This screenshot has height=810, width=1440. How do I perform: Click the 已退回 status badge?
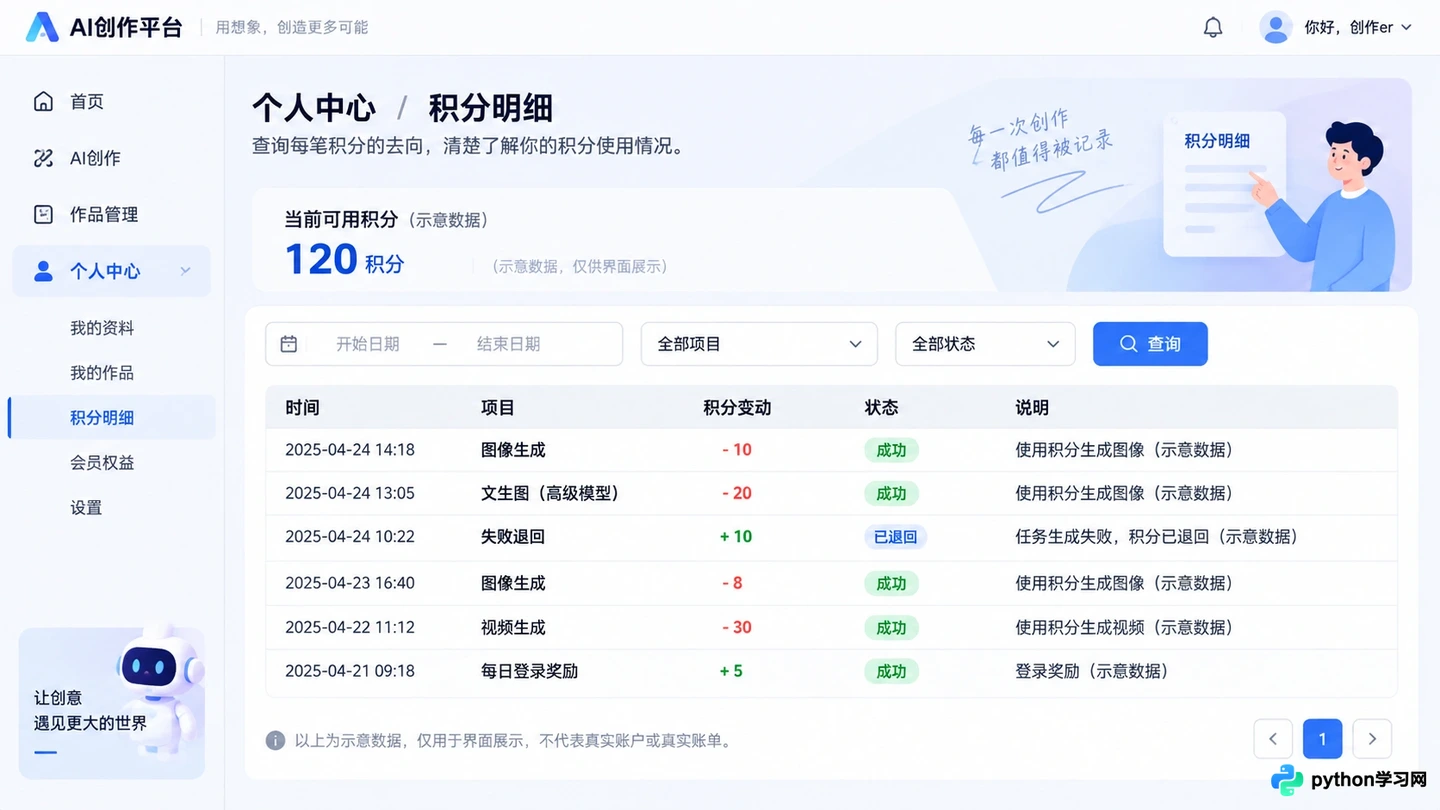pyautogui.click(x=895, y=537)
